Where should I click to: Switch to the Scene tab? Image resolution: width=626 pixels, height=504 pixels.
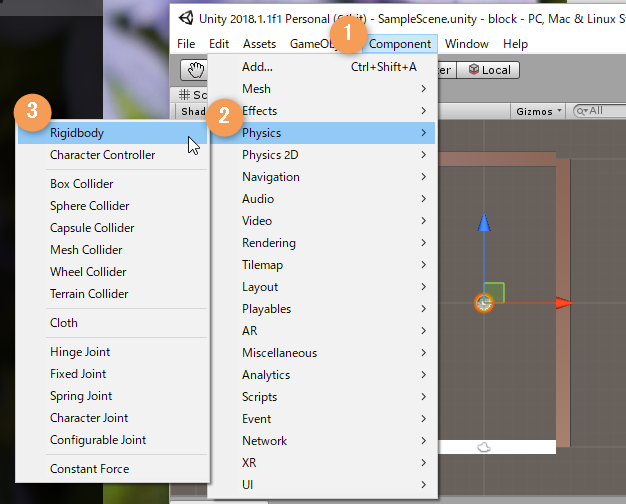[193, 95]
